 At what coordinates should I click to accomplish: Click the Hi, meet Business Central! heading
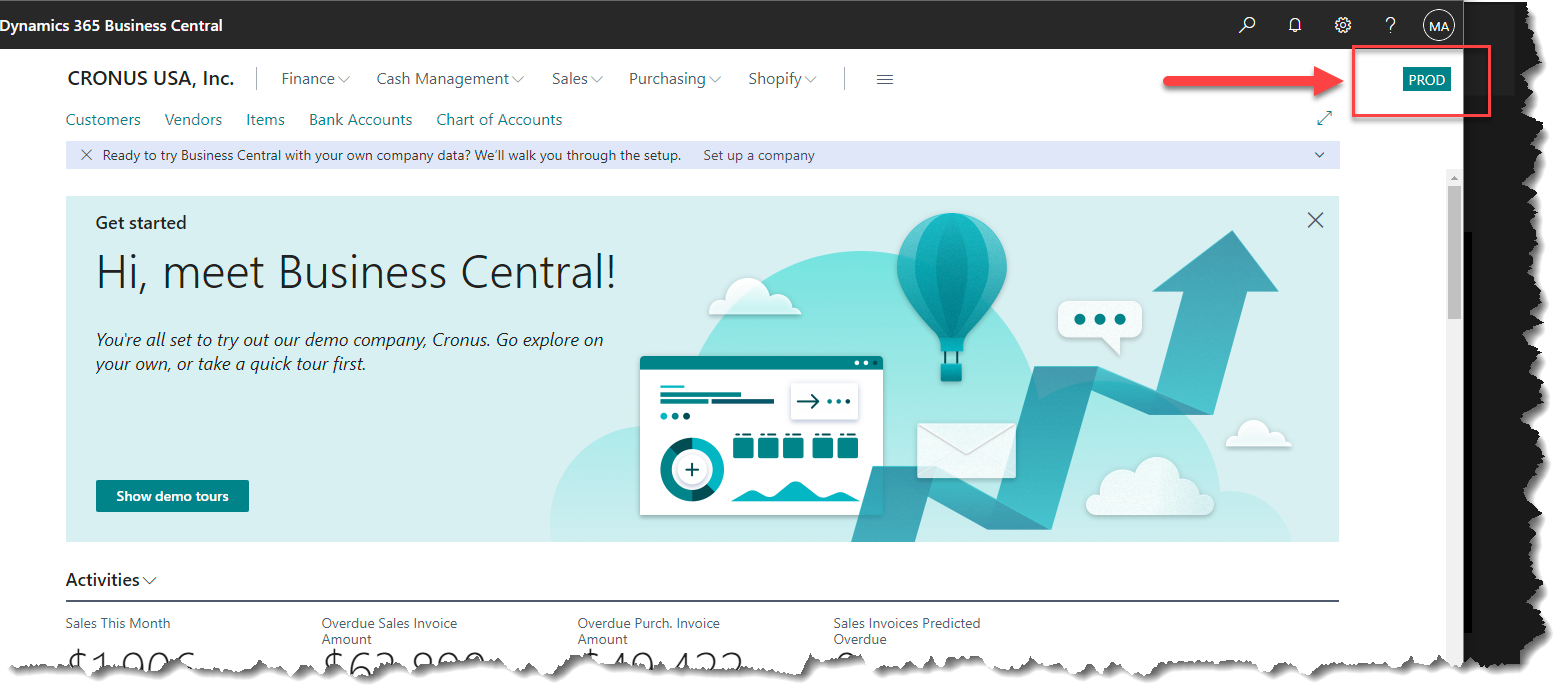[356, 271]
